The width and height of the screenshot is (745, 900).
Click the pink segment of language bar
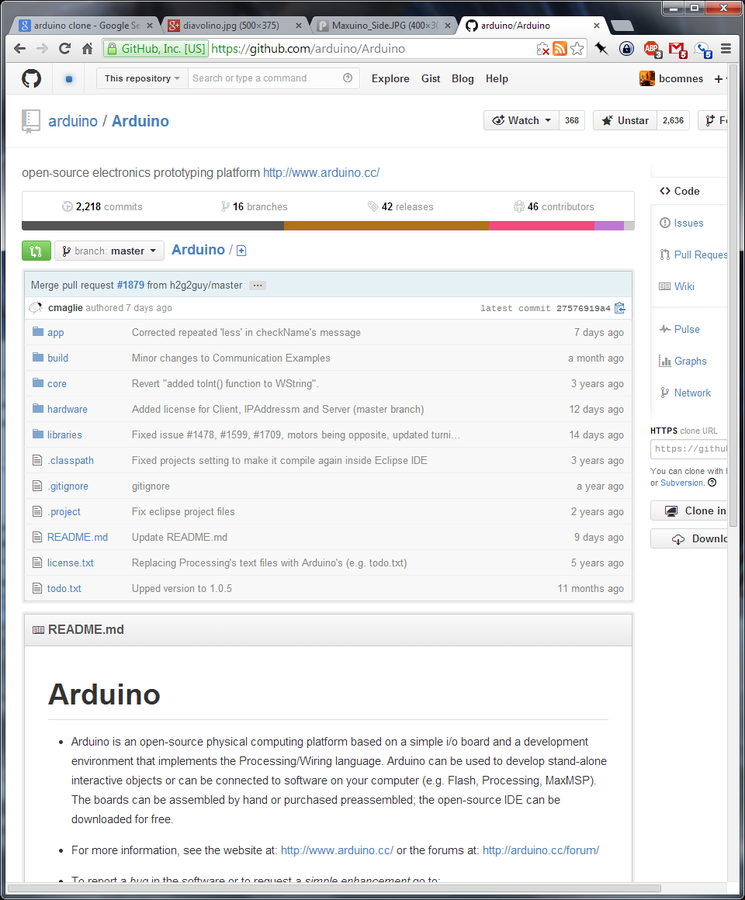(x=541, y=226)
